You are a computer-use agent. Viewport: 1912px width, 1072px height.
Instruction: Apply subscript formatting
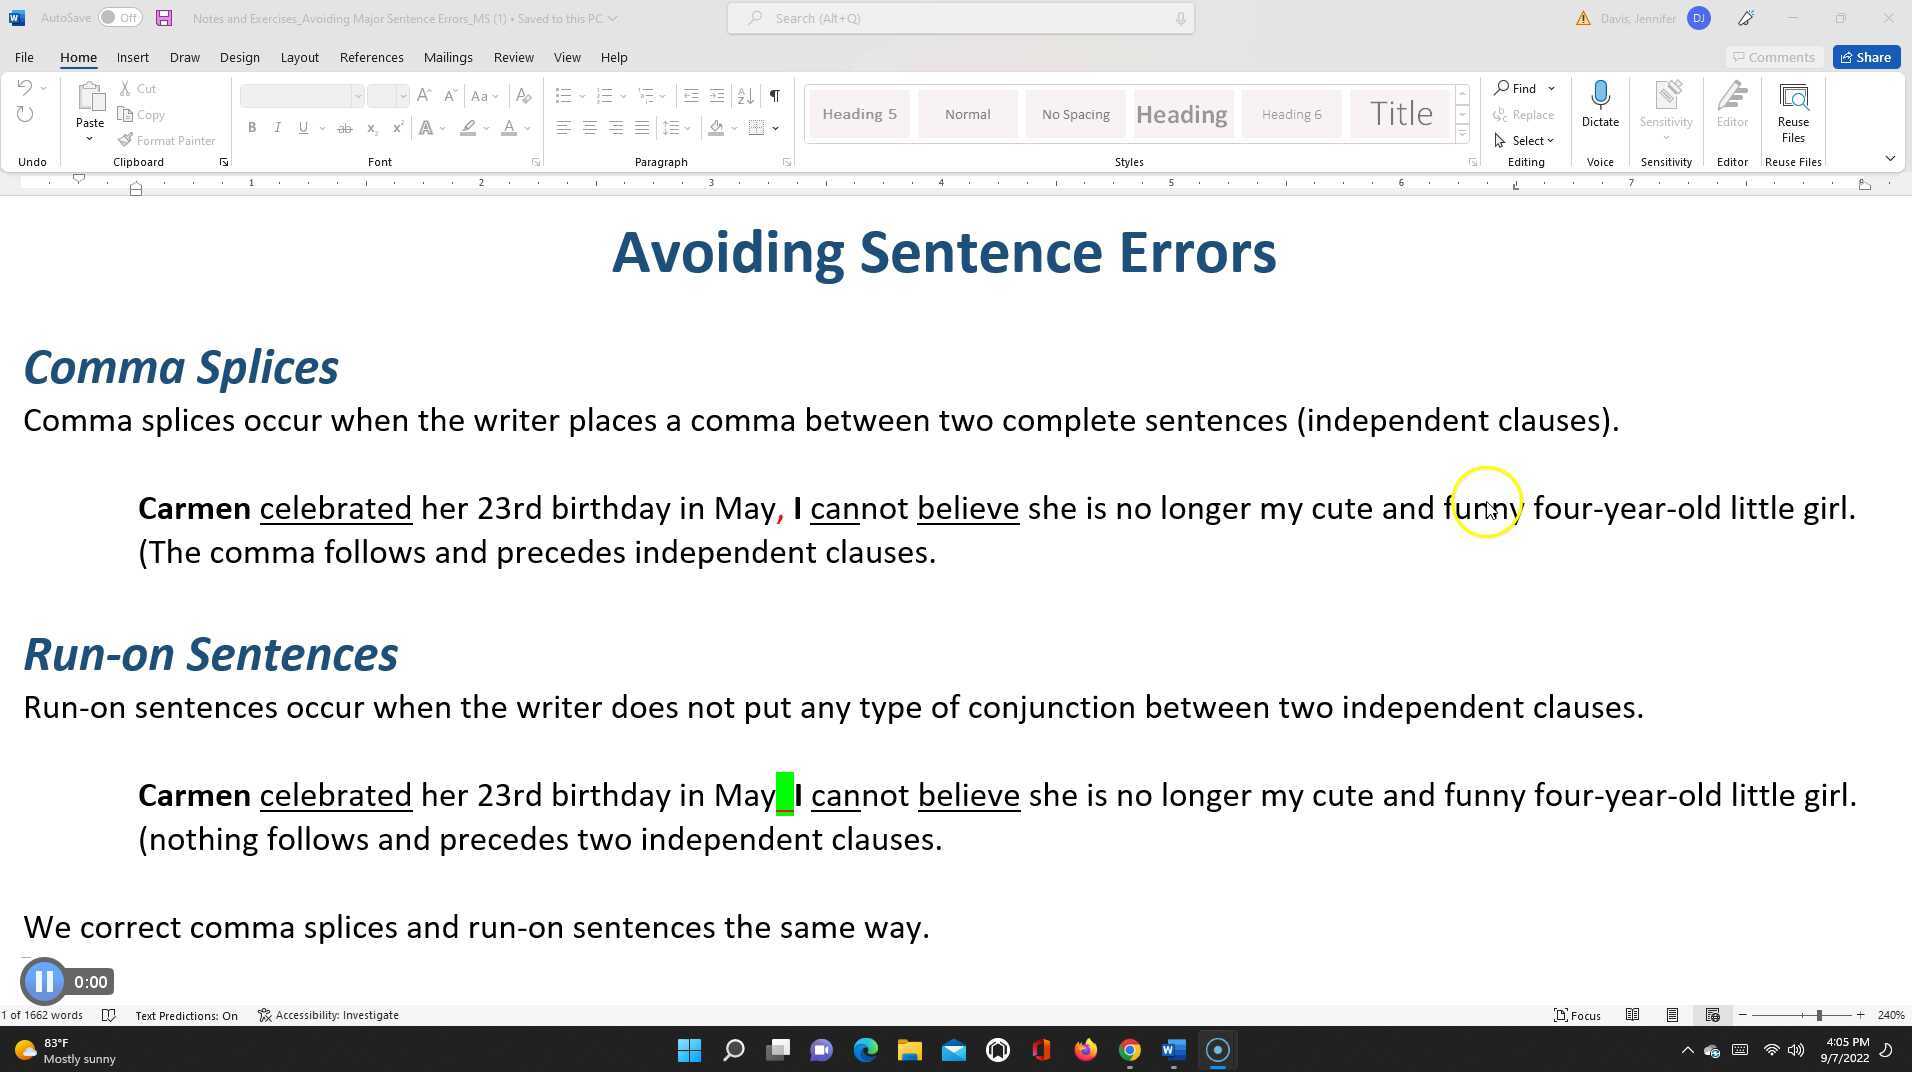pyautogui.click(x=371, y=128)
